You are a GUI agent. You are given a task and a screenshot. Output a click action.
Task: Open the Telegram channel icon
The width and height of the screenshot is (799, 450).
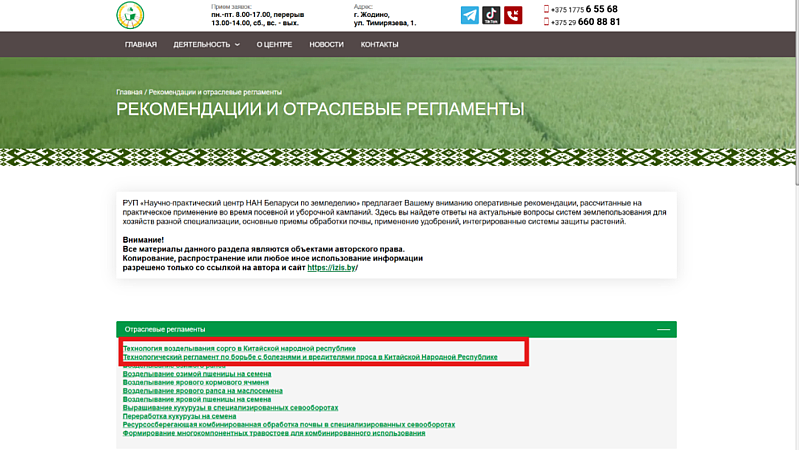point(469,15)
